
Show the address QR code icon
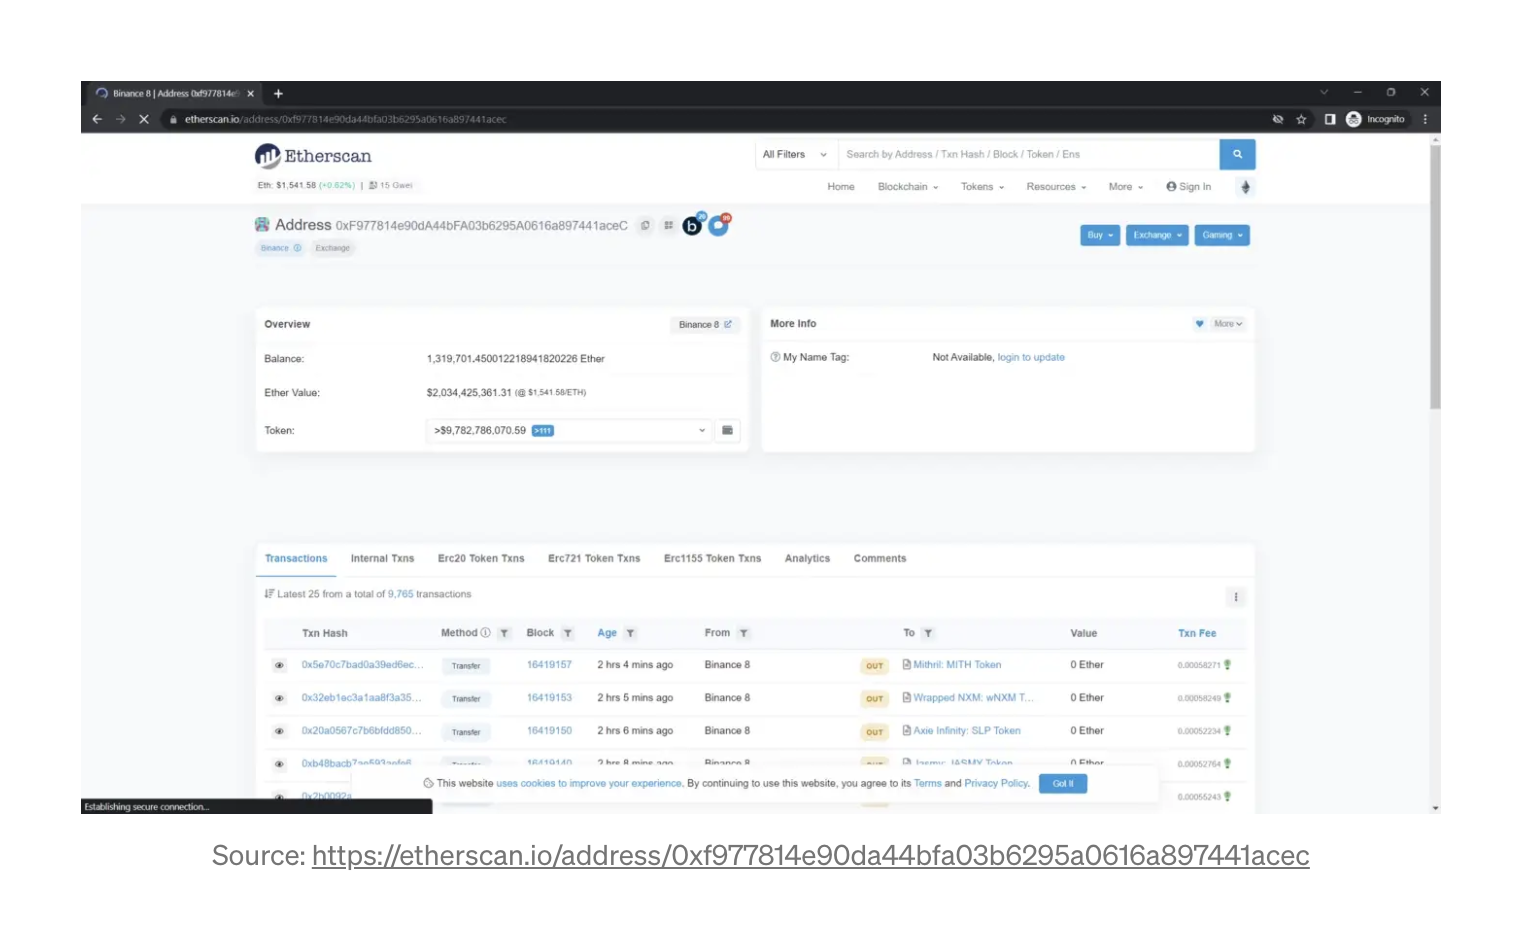668,226
